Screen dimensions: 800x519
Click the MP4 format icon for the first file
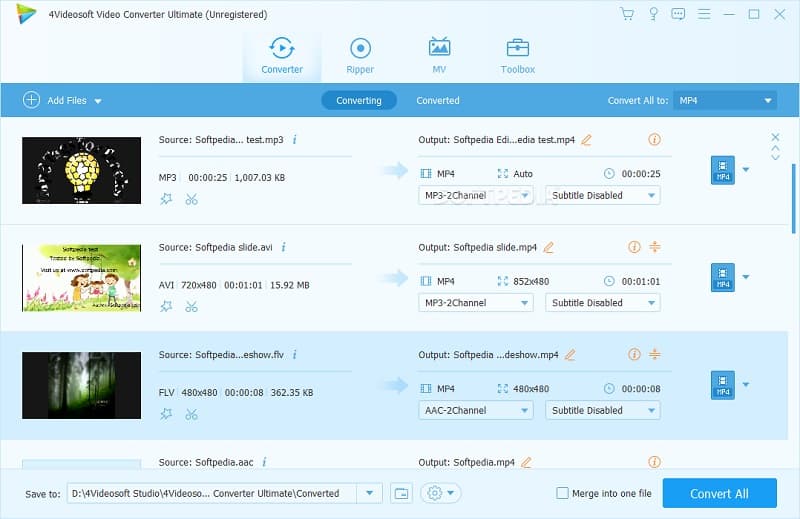click(x=722, y=170)
